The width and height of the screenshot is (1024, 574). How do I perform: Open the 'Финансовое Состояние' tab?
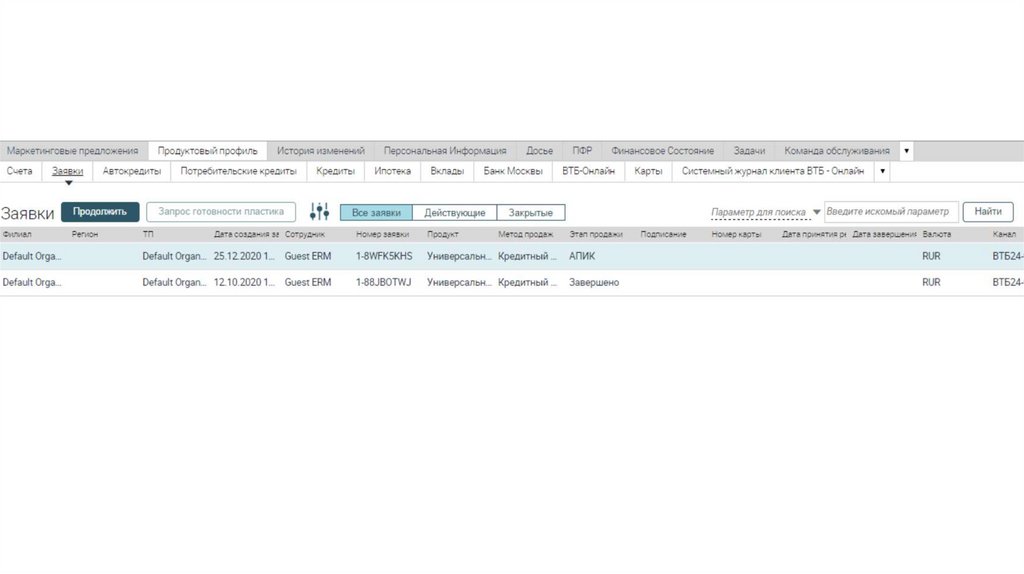(662, 151)
